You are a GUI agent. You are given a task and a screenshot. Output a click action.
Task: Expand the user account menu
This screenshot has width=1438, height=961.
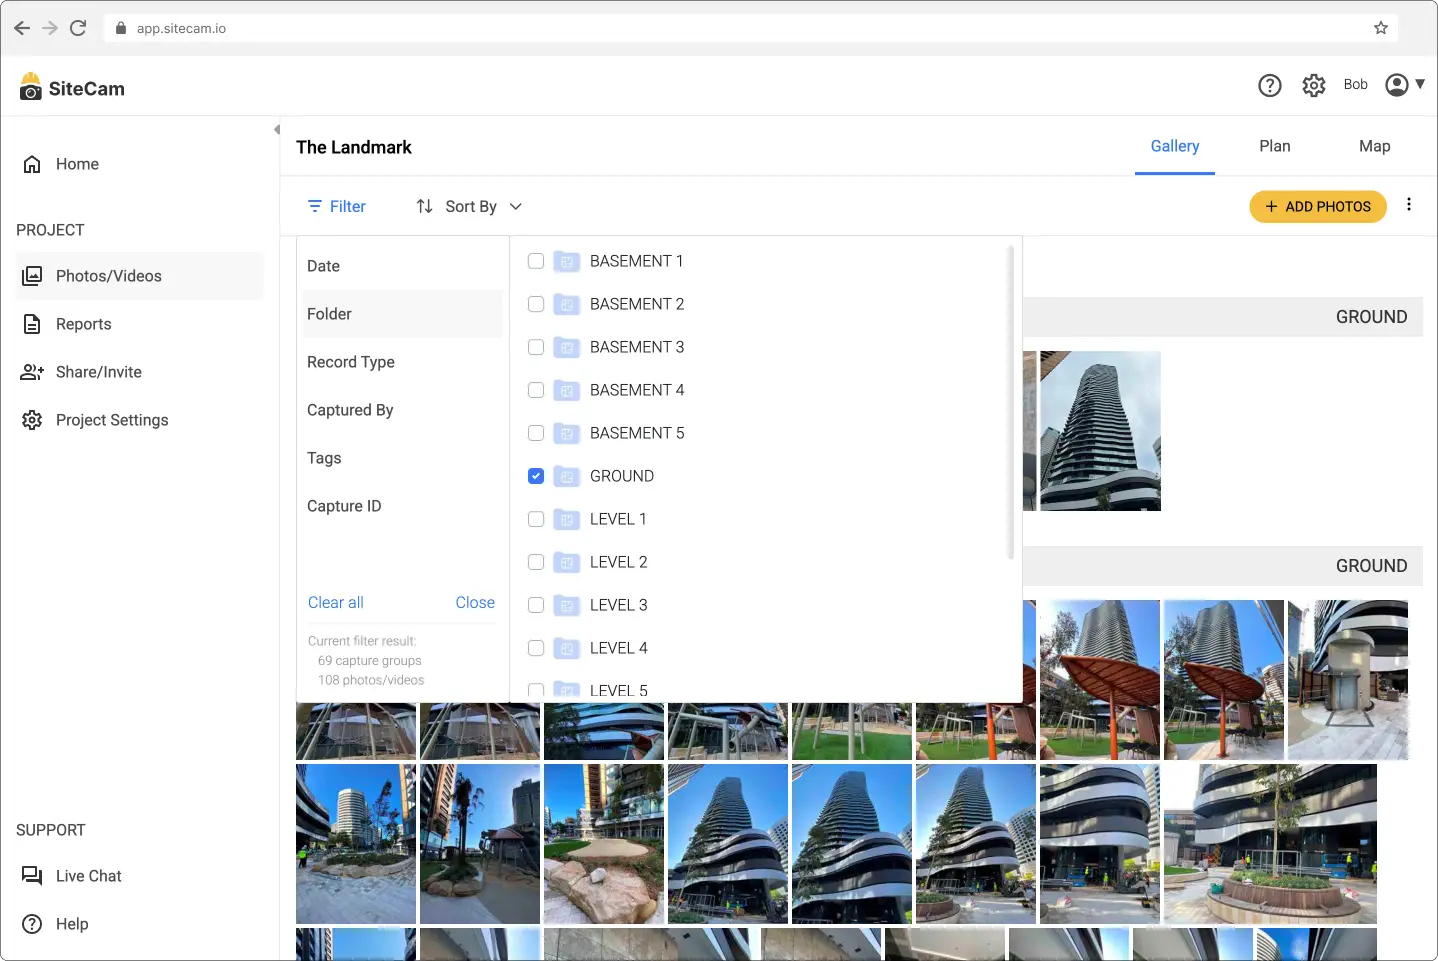tap(1405, 85)
